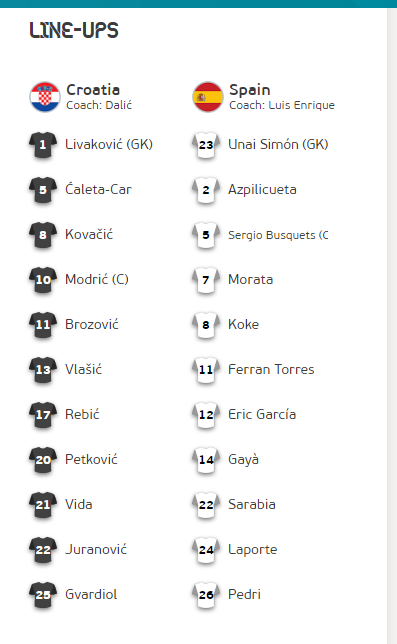Click the Line-ups section heading

[x=74, y=30]
